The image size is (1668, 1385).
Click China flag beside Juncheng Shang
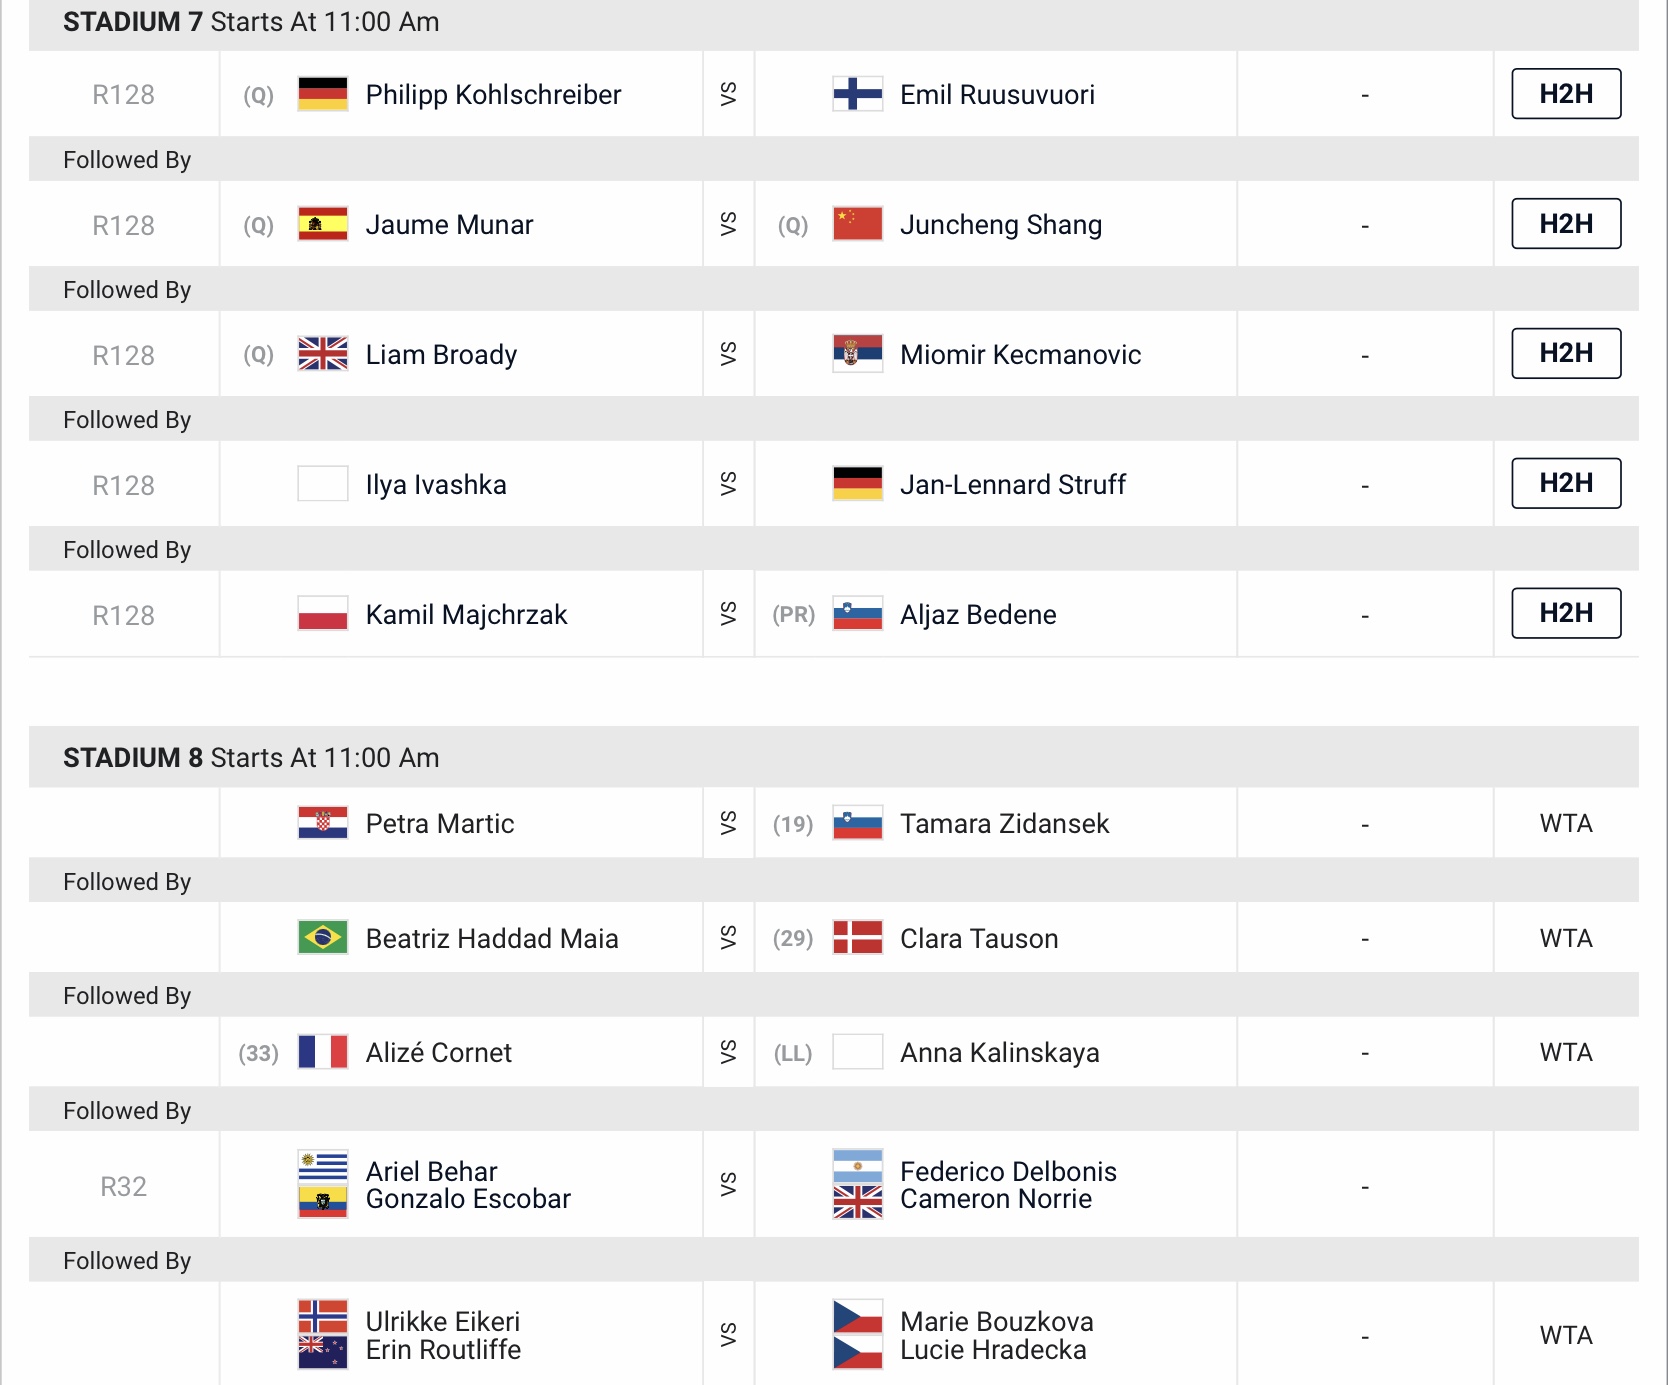[x=858, y=224]
